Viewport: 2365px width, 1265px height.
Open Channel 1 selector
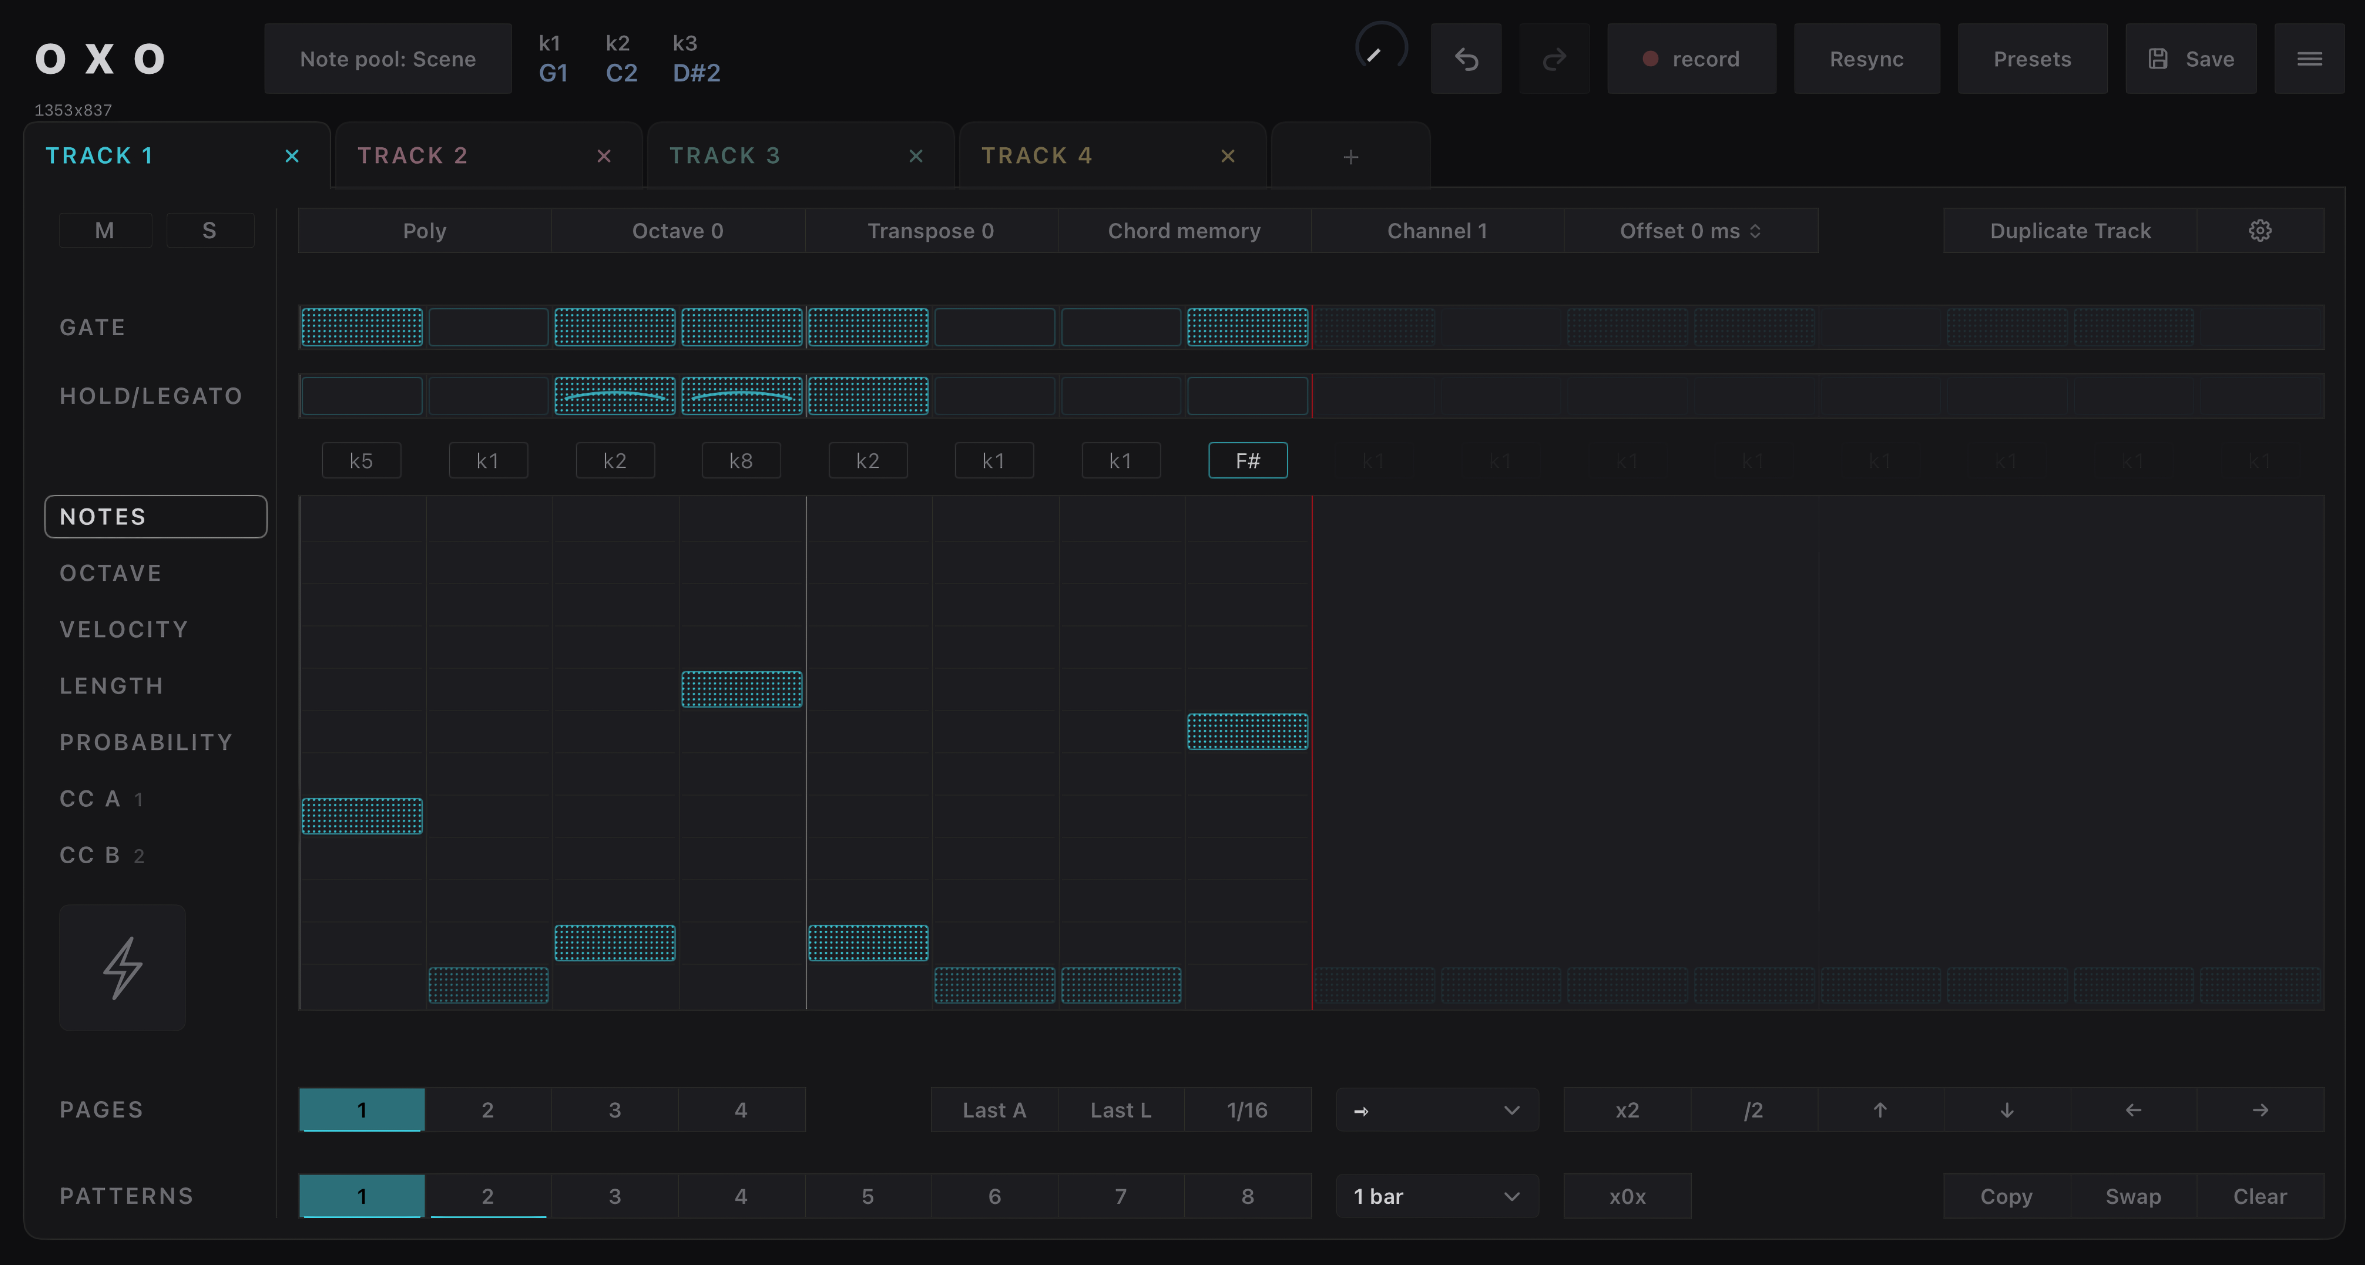pos(1438,231)
